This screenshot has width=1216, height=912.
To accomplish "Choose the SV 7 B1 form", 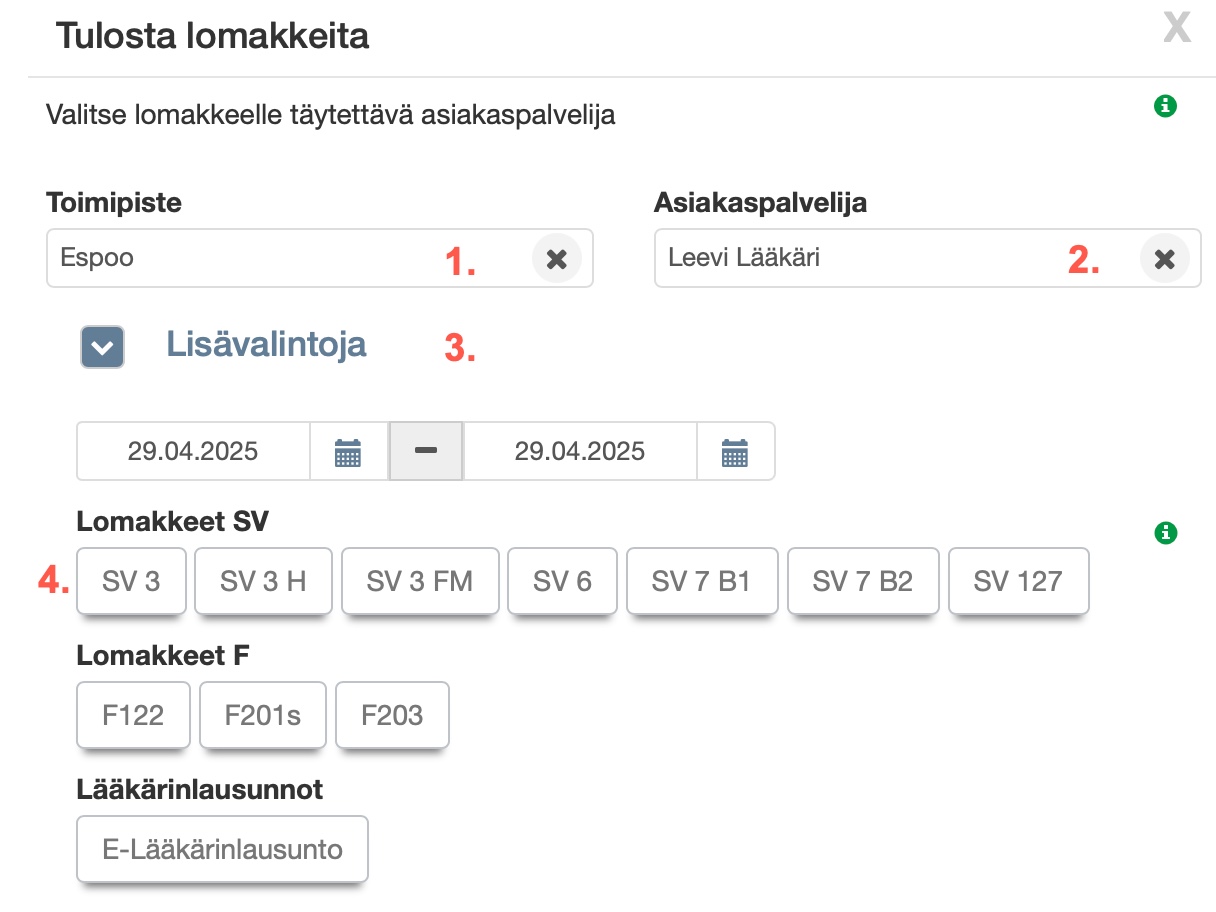I will [x=701, y=581].
